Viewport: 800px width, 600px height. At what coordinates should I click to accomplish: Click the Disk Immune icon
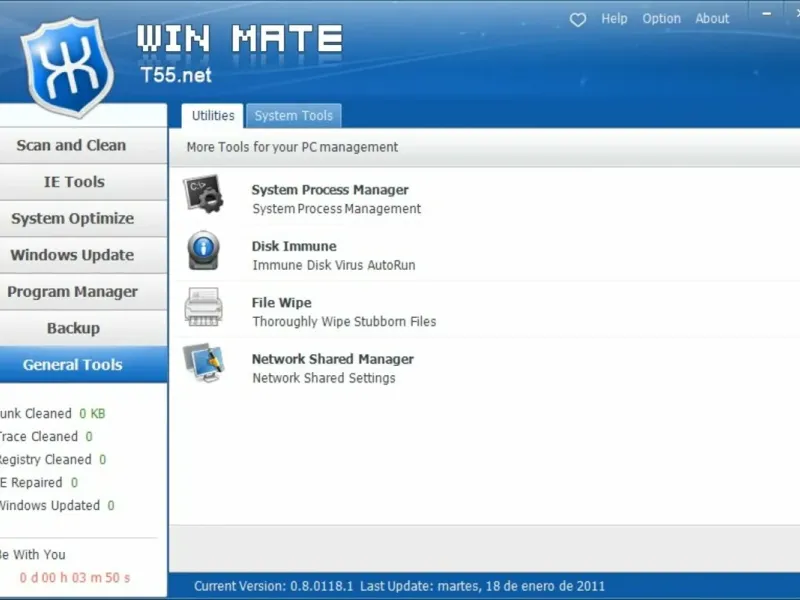point(204,251)
